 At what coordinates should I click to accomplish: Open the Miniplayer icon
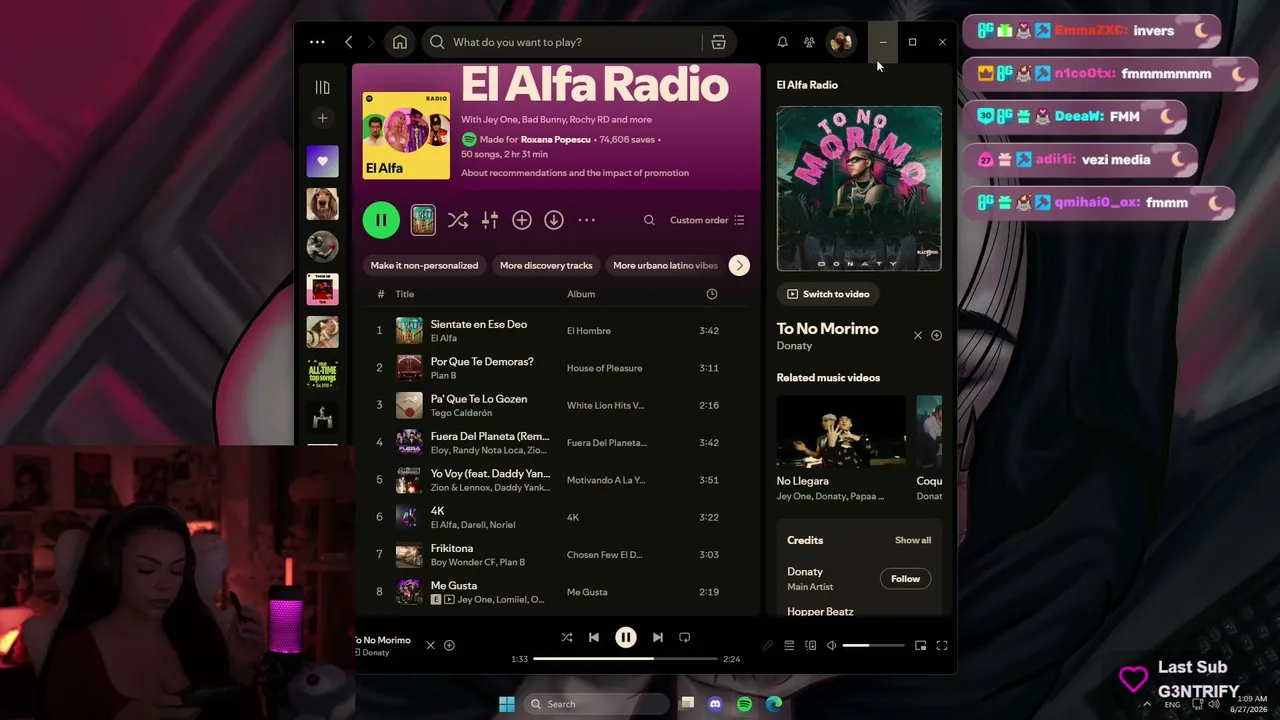921,645
